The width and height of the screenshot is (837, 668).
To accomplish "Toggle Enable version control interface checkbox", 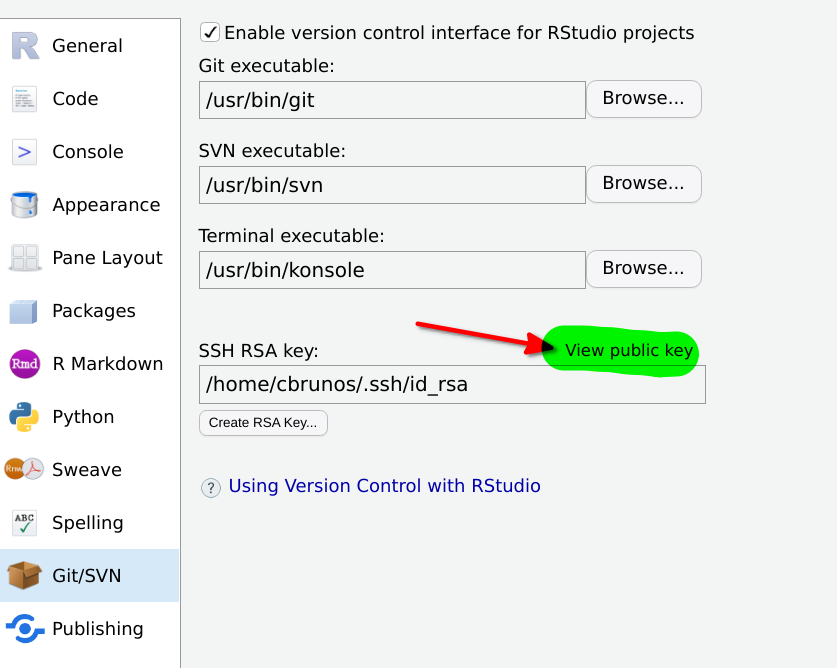I will tap(210, 33).
